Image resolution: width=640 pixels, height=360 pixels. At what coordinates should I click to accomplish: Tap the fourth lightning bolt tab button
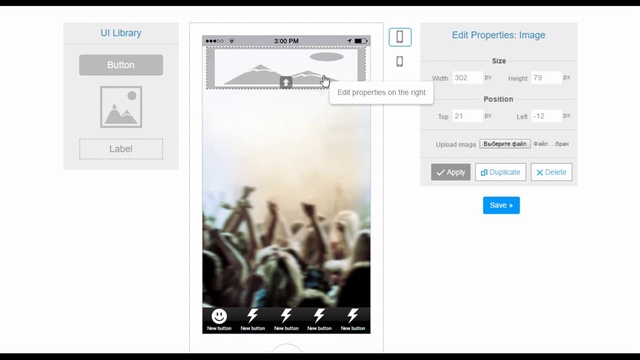coord(319,320)
